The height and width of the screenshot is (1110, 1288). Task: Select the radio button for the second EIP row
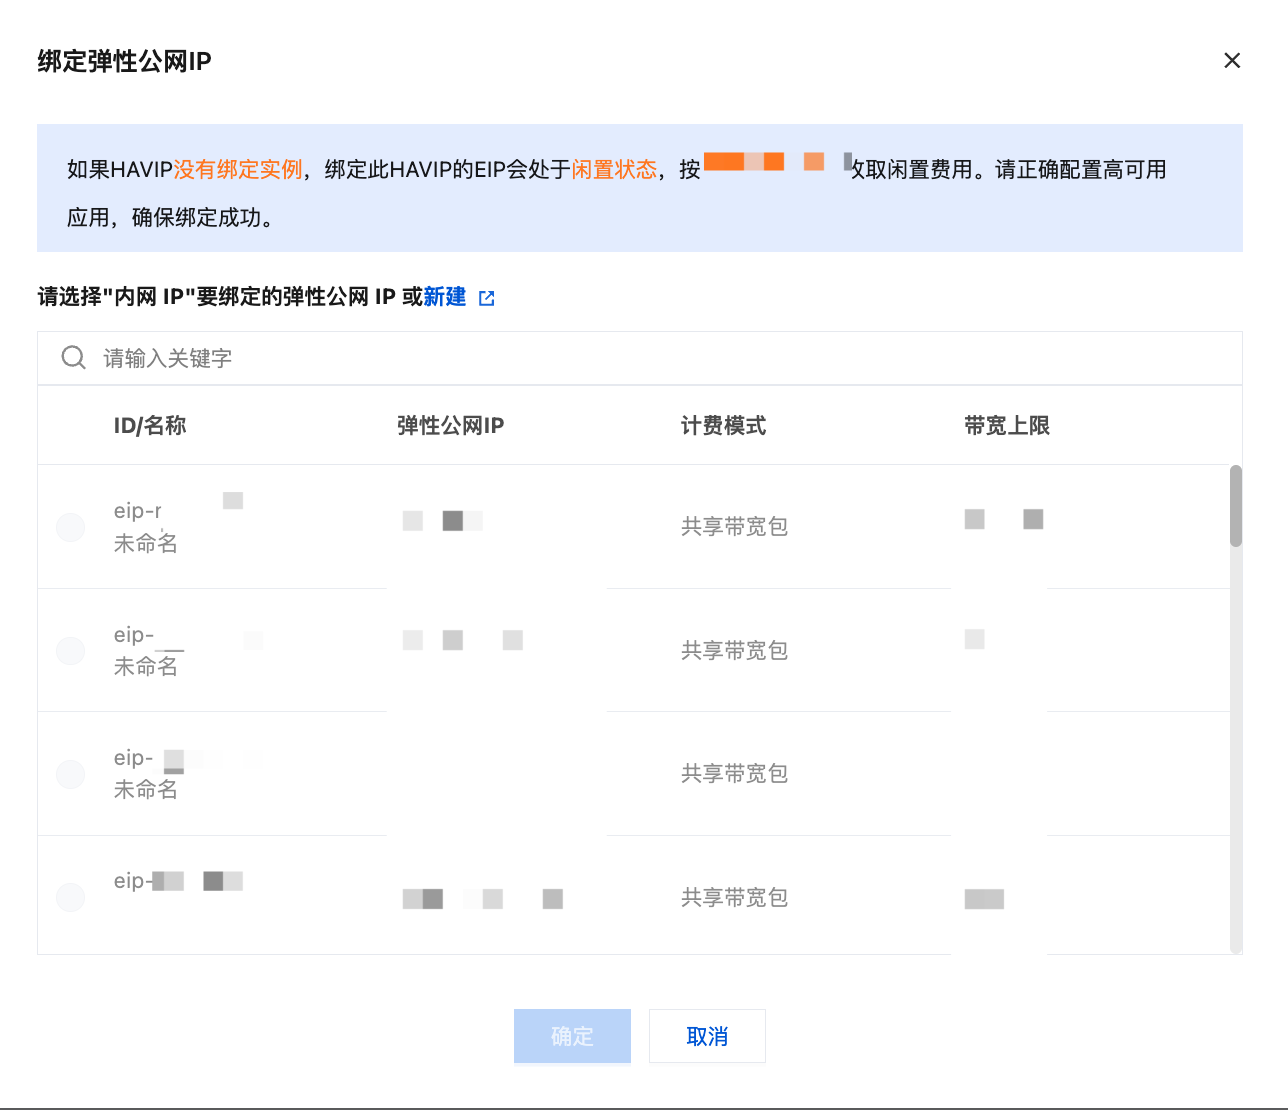click(71, 651)
